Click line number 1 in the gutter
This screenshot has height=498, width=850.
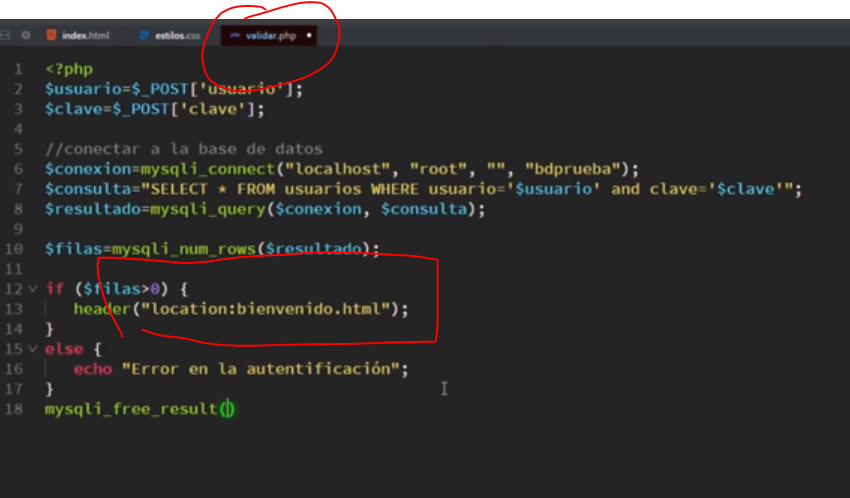[18, 69]
